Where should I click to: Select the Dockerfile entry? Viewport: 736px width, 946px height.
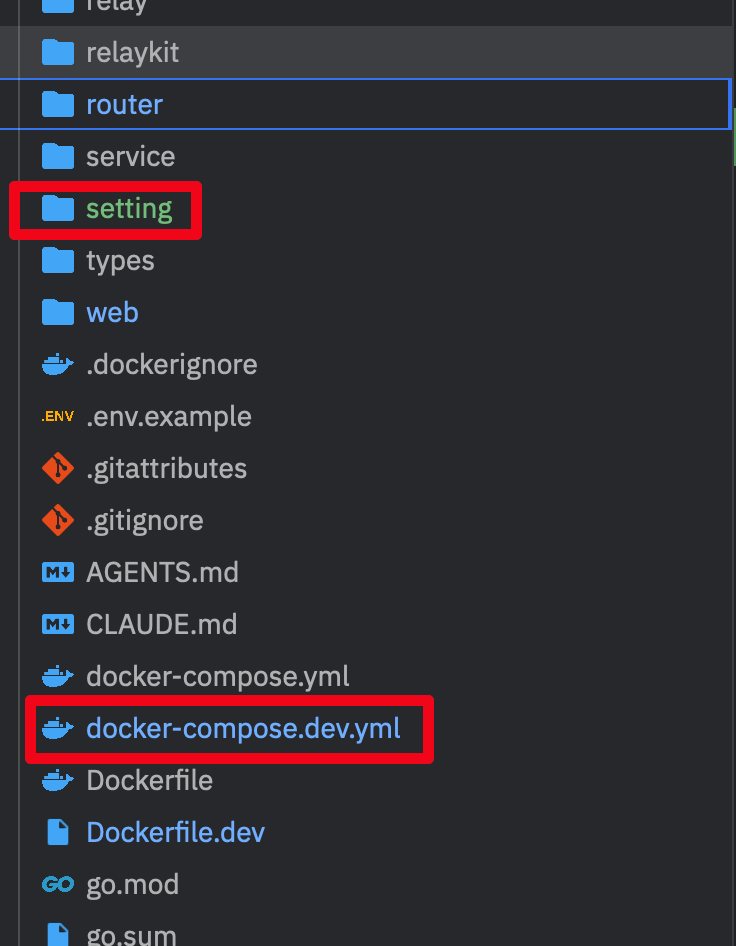click(366, 780)
